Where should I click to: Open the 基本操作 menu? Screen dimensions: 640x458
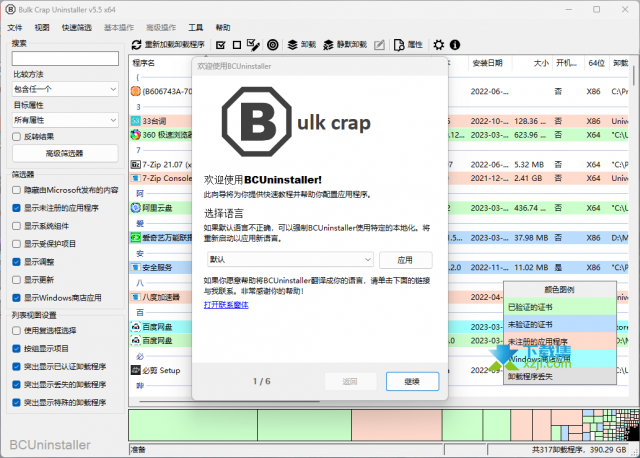coord(119,27)
